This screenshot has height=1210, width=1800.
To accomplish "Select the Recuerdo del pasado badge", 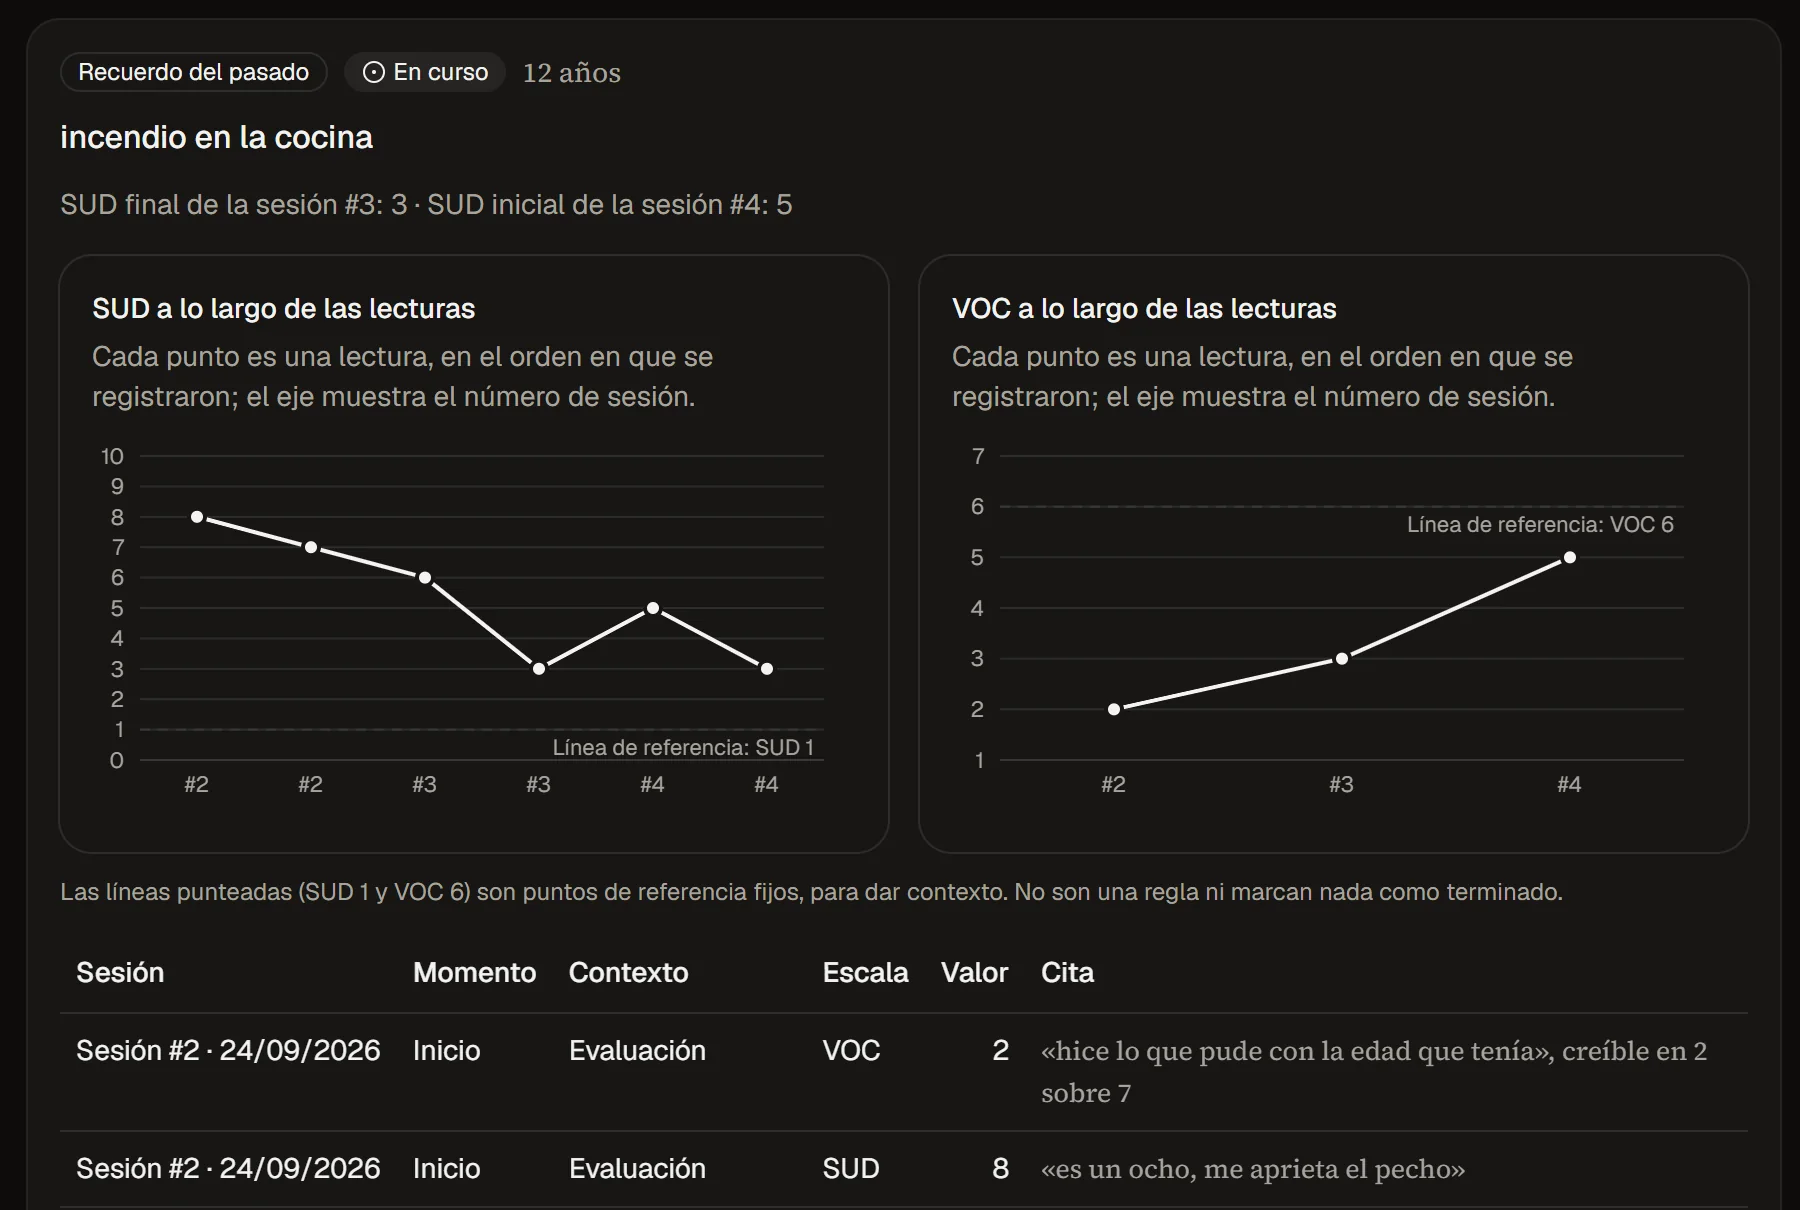I will [x=194, y=72].
